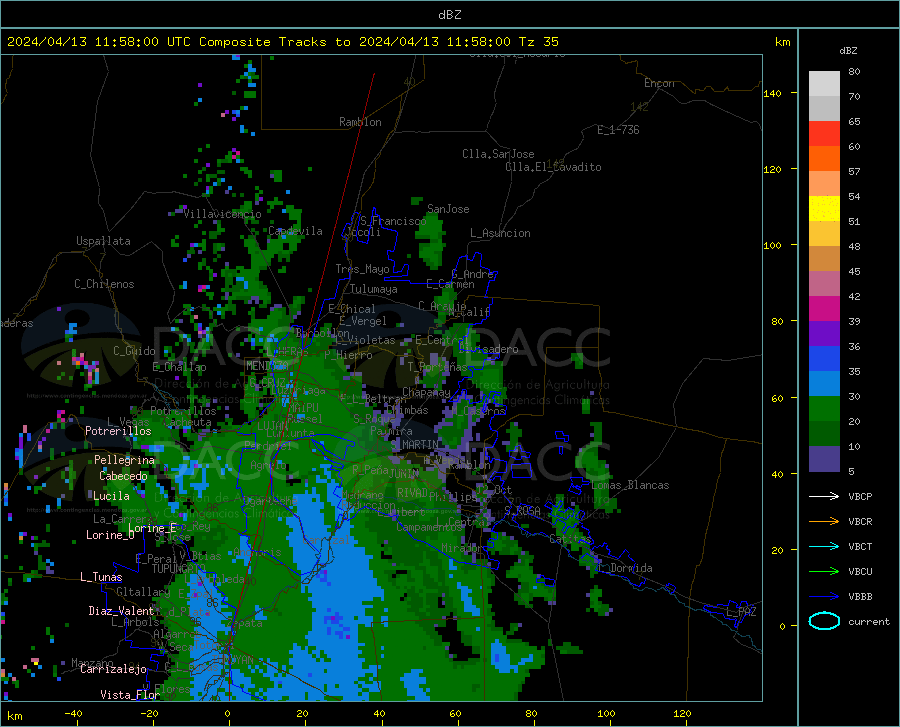Click the cyan 'current' ellipse legend icon
This screenshot has height=727, width=900.
point(824,621)
